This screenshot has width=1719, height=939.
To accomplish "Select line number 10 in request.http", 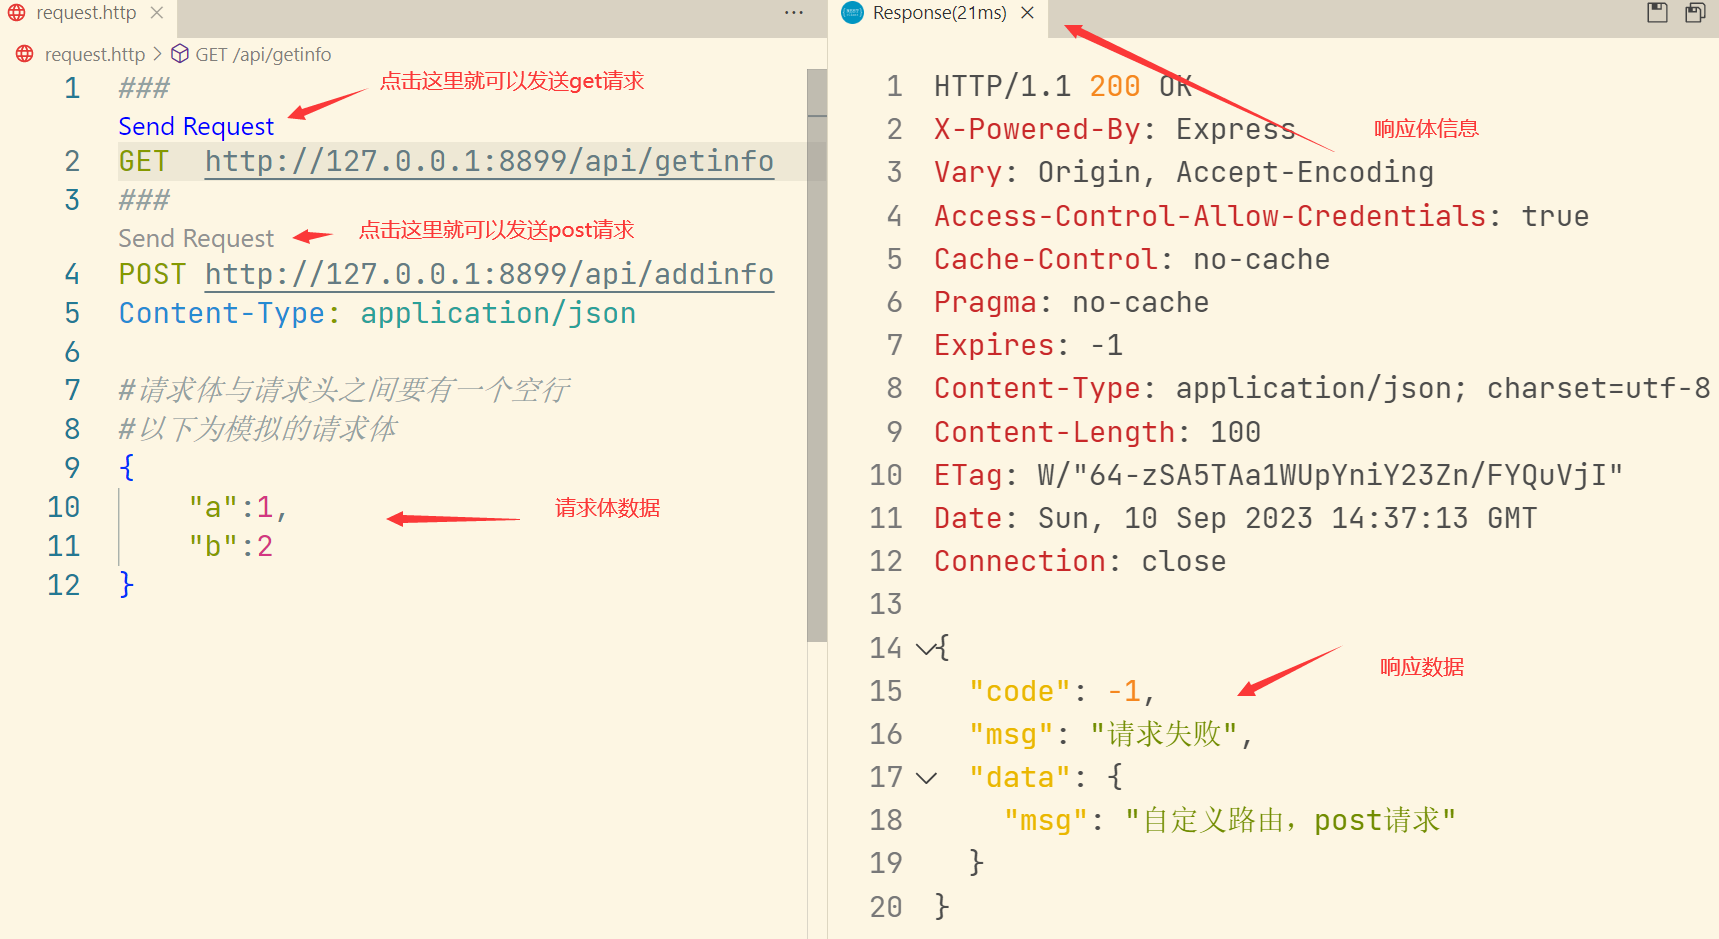I will (x=64, y=507).
